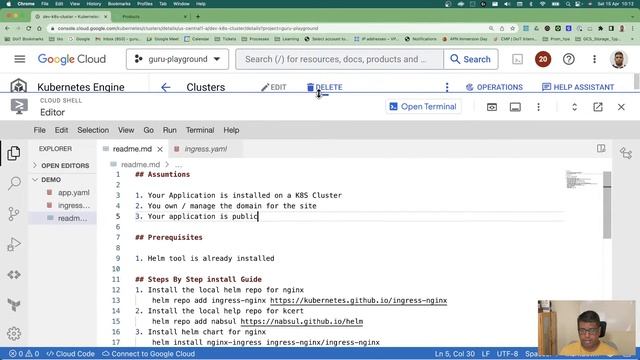Select the Explorer files icon in activity bar

(14, 153)
